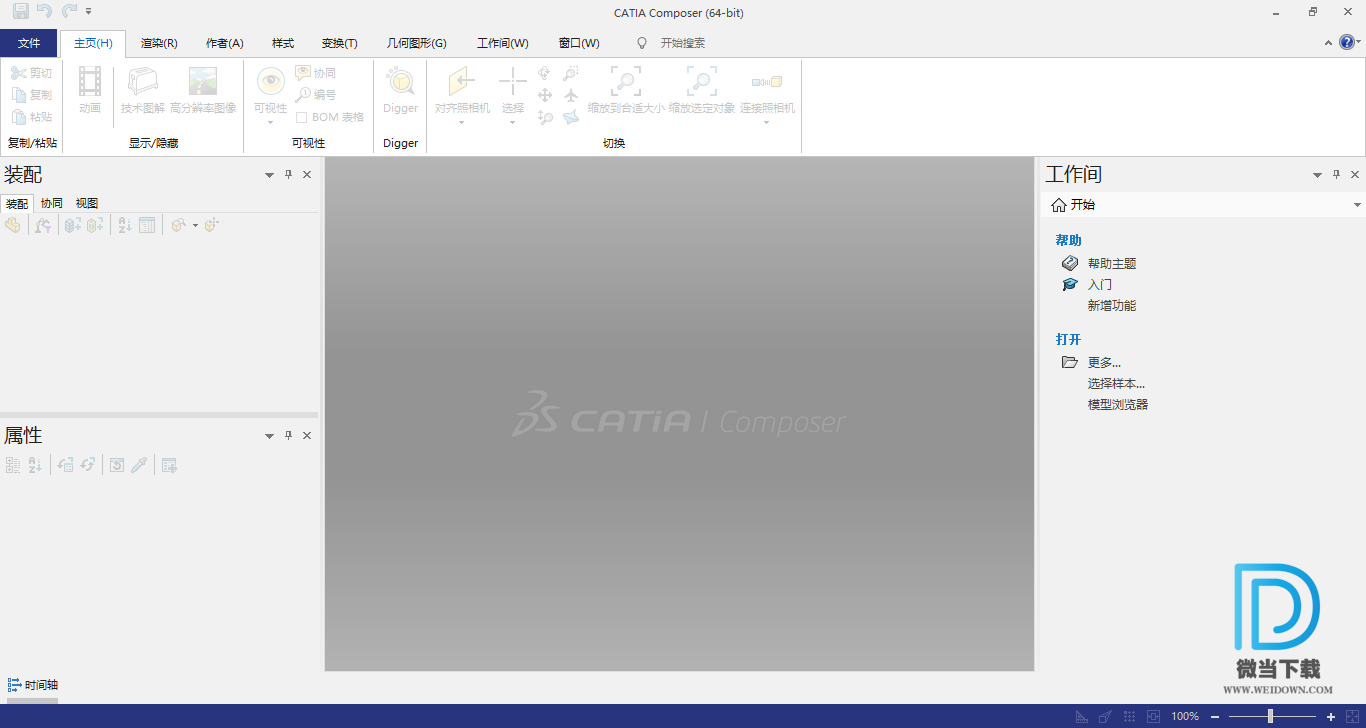1366x728 pixels.
Task: Open the 工作间 panel dropdown arrow
Action: pyautogui.click(x=1317, y=175)
